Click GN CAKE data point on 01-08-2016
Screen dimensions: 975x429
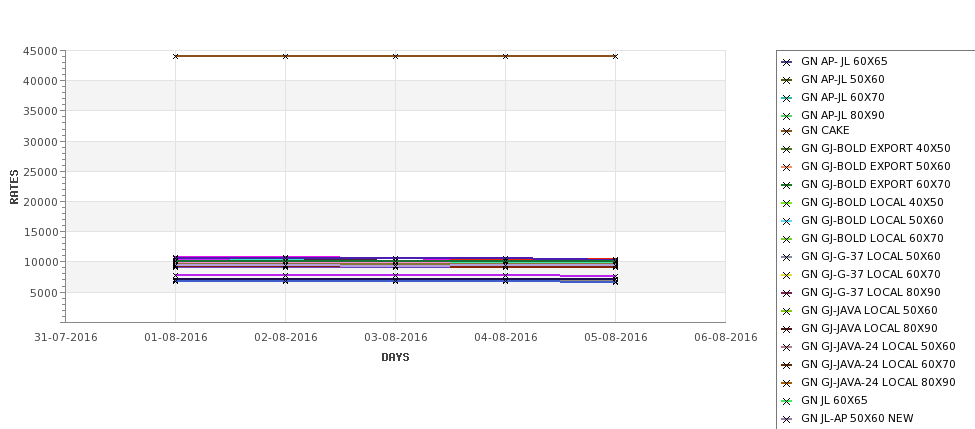176,56
